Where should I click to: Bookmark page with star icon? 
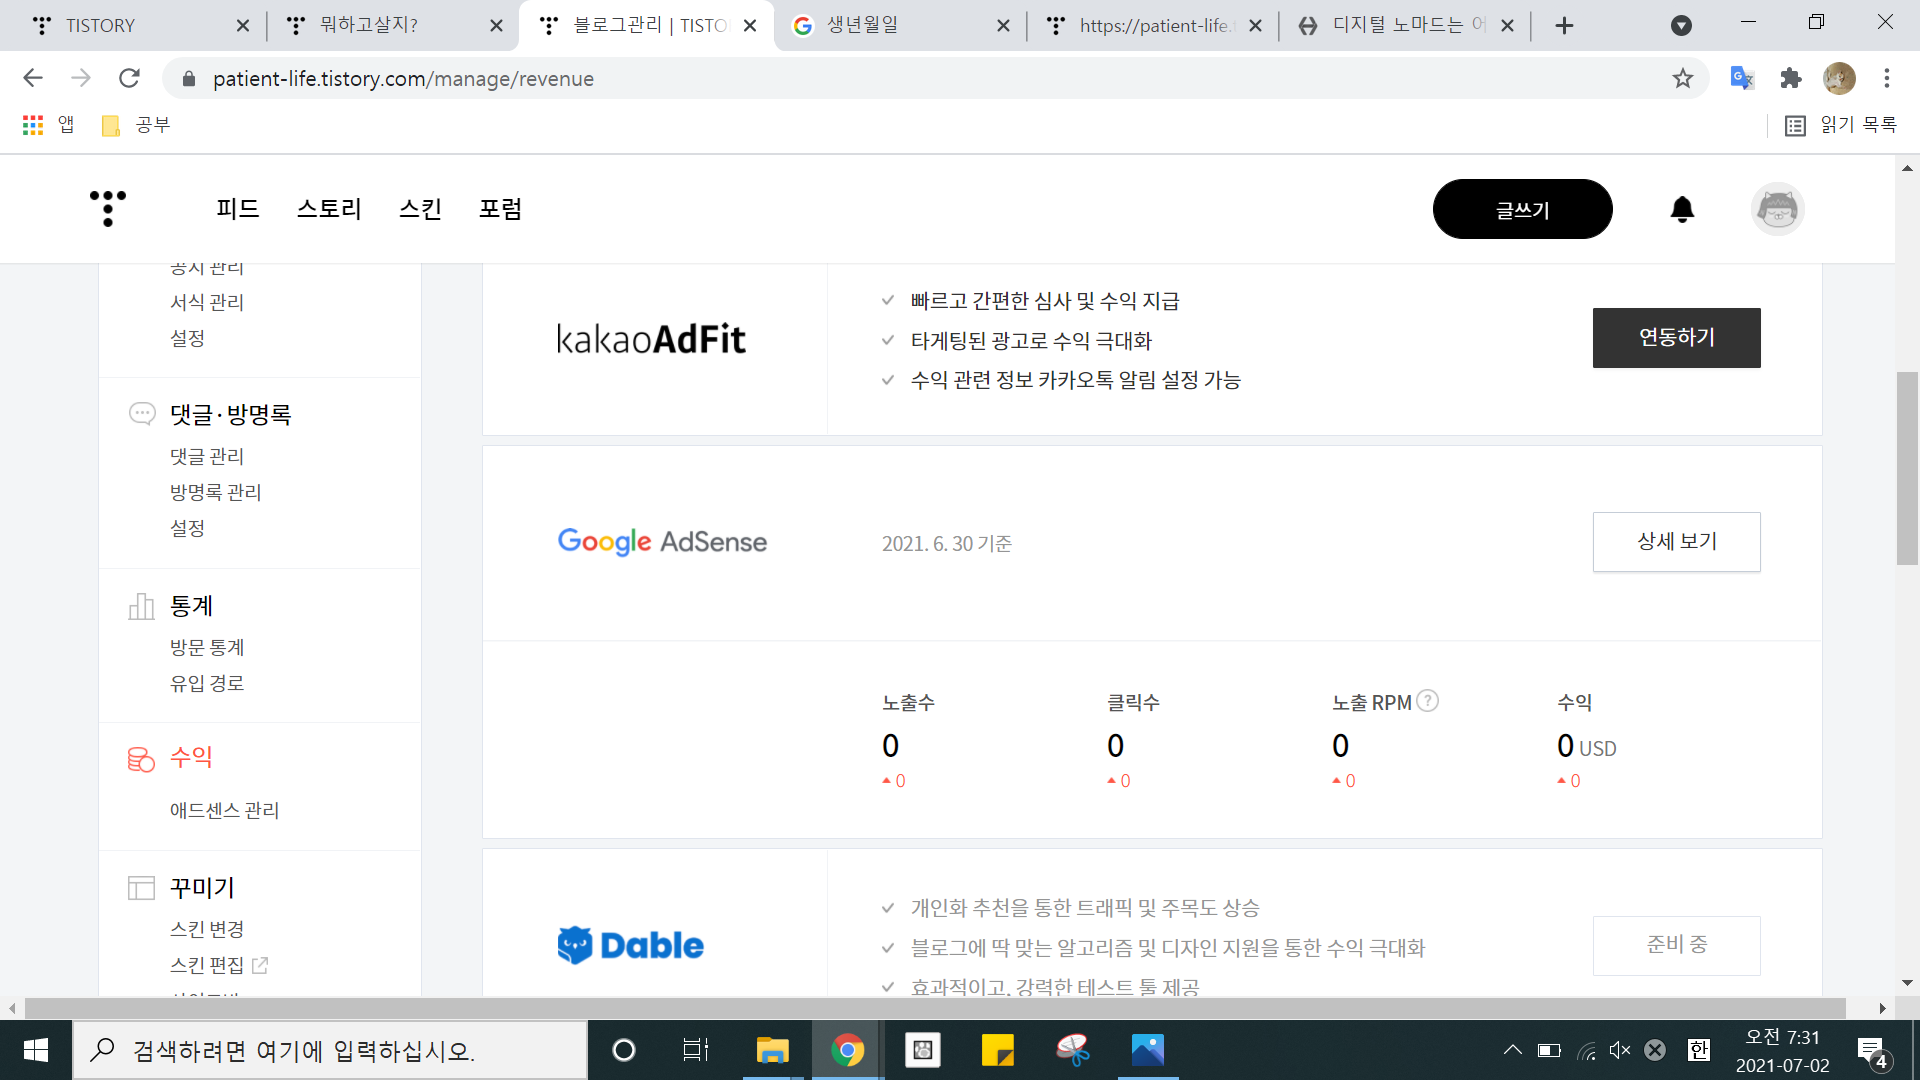(x=1683, y=78)
